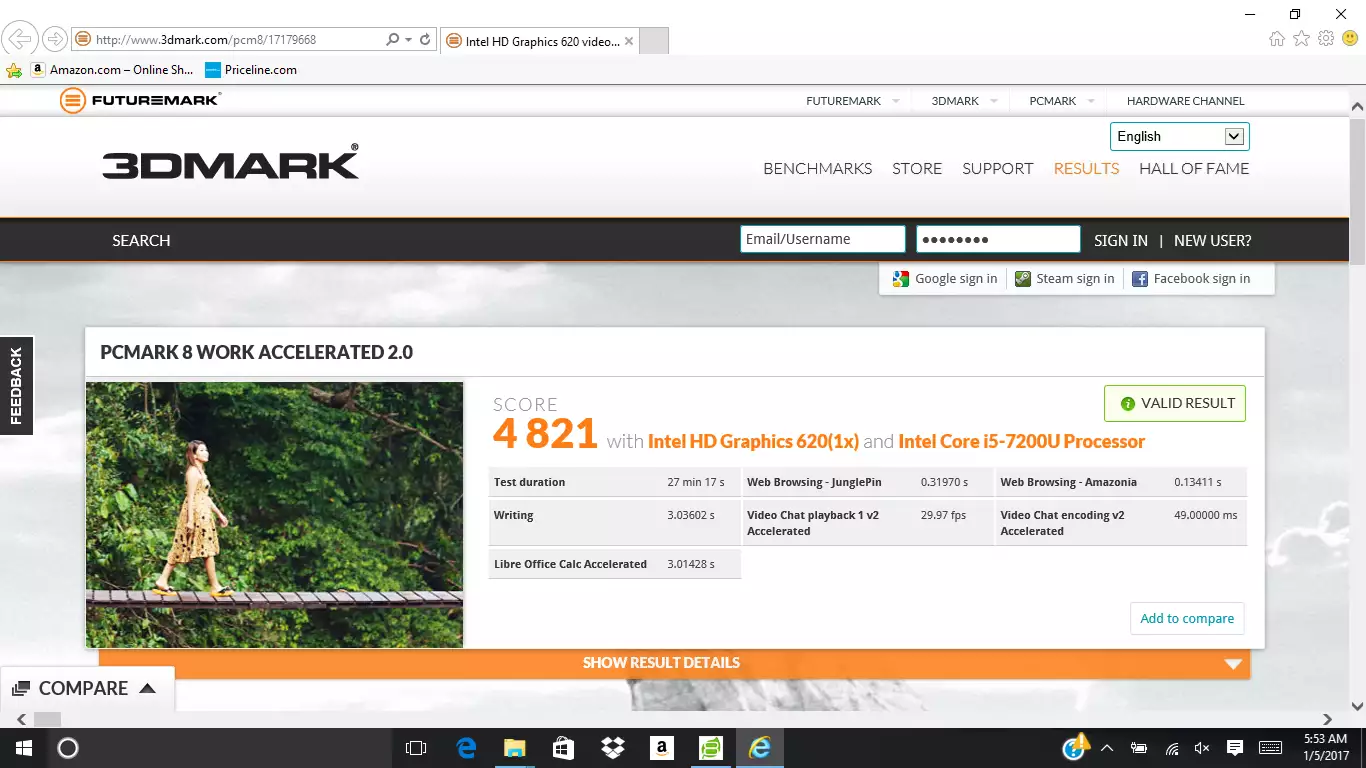Open Amazon app from taskbar
Screen dimensions: 1366x768
661,748
